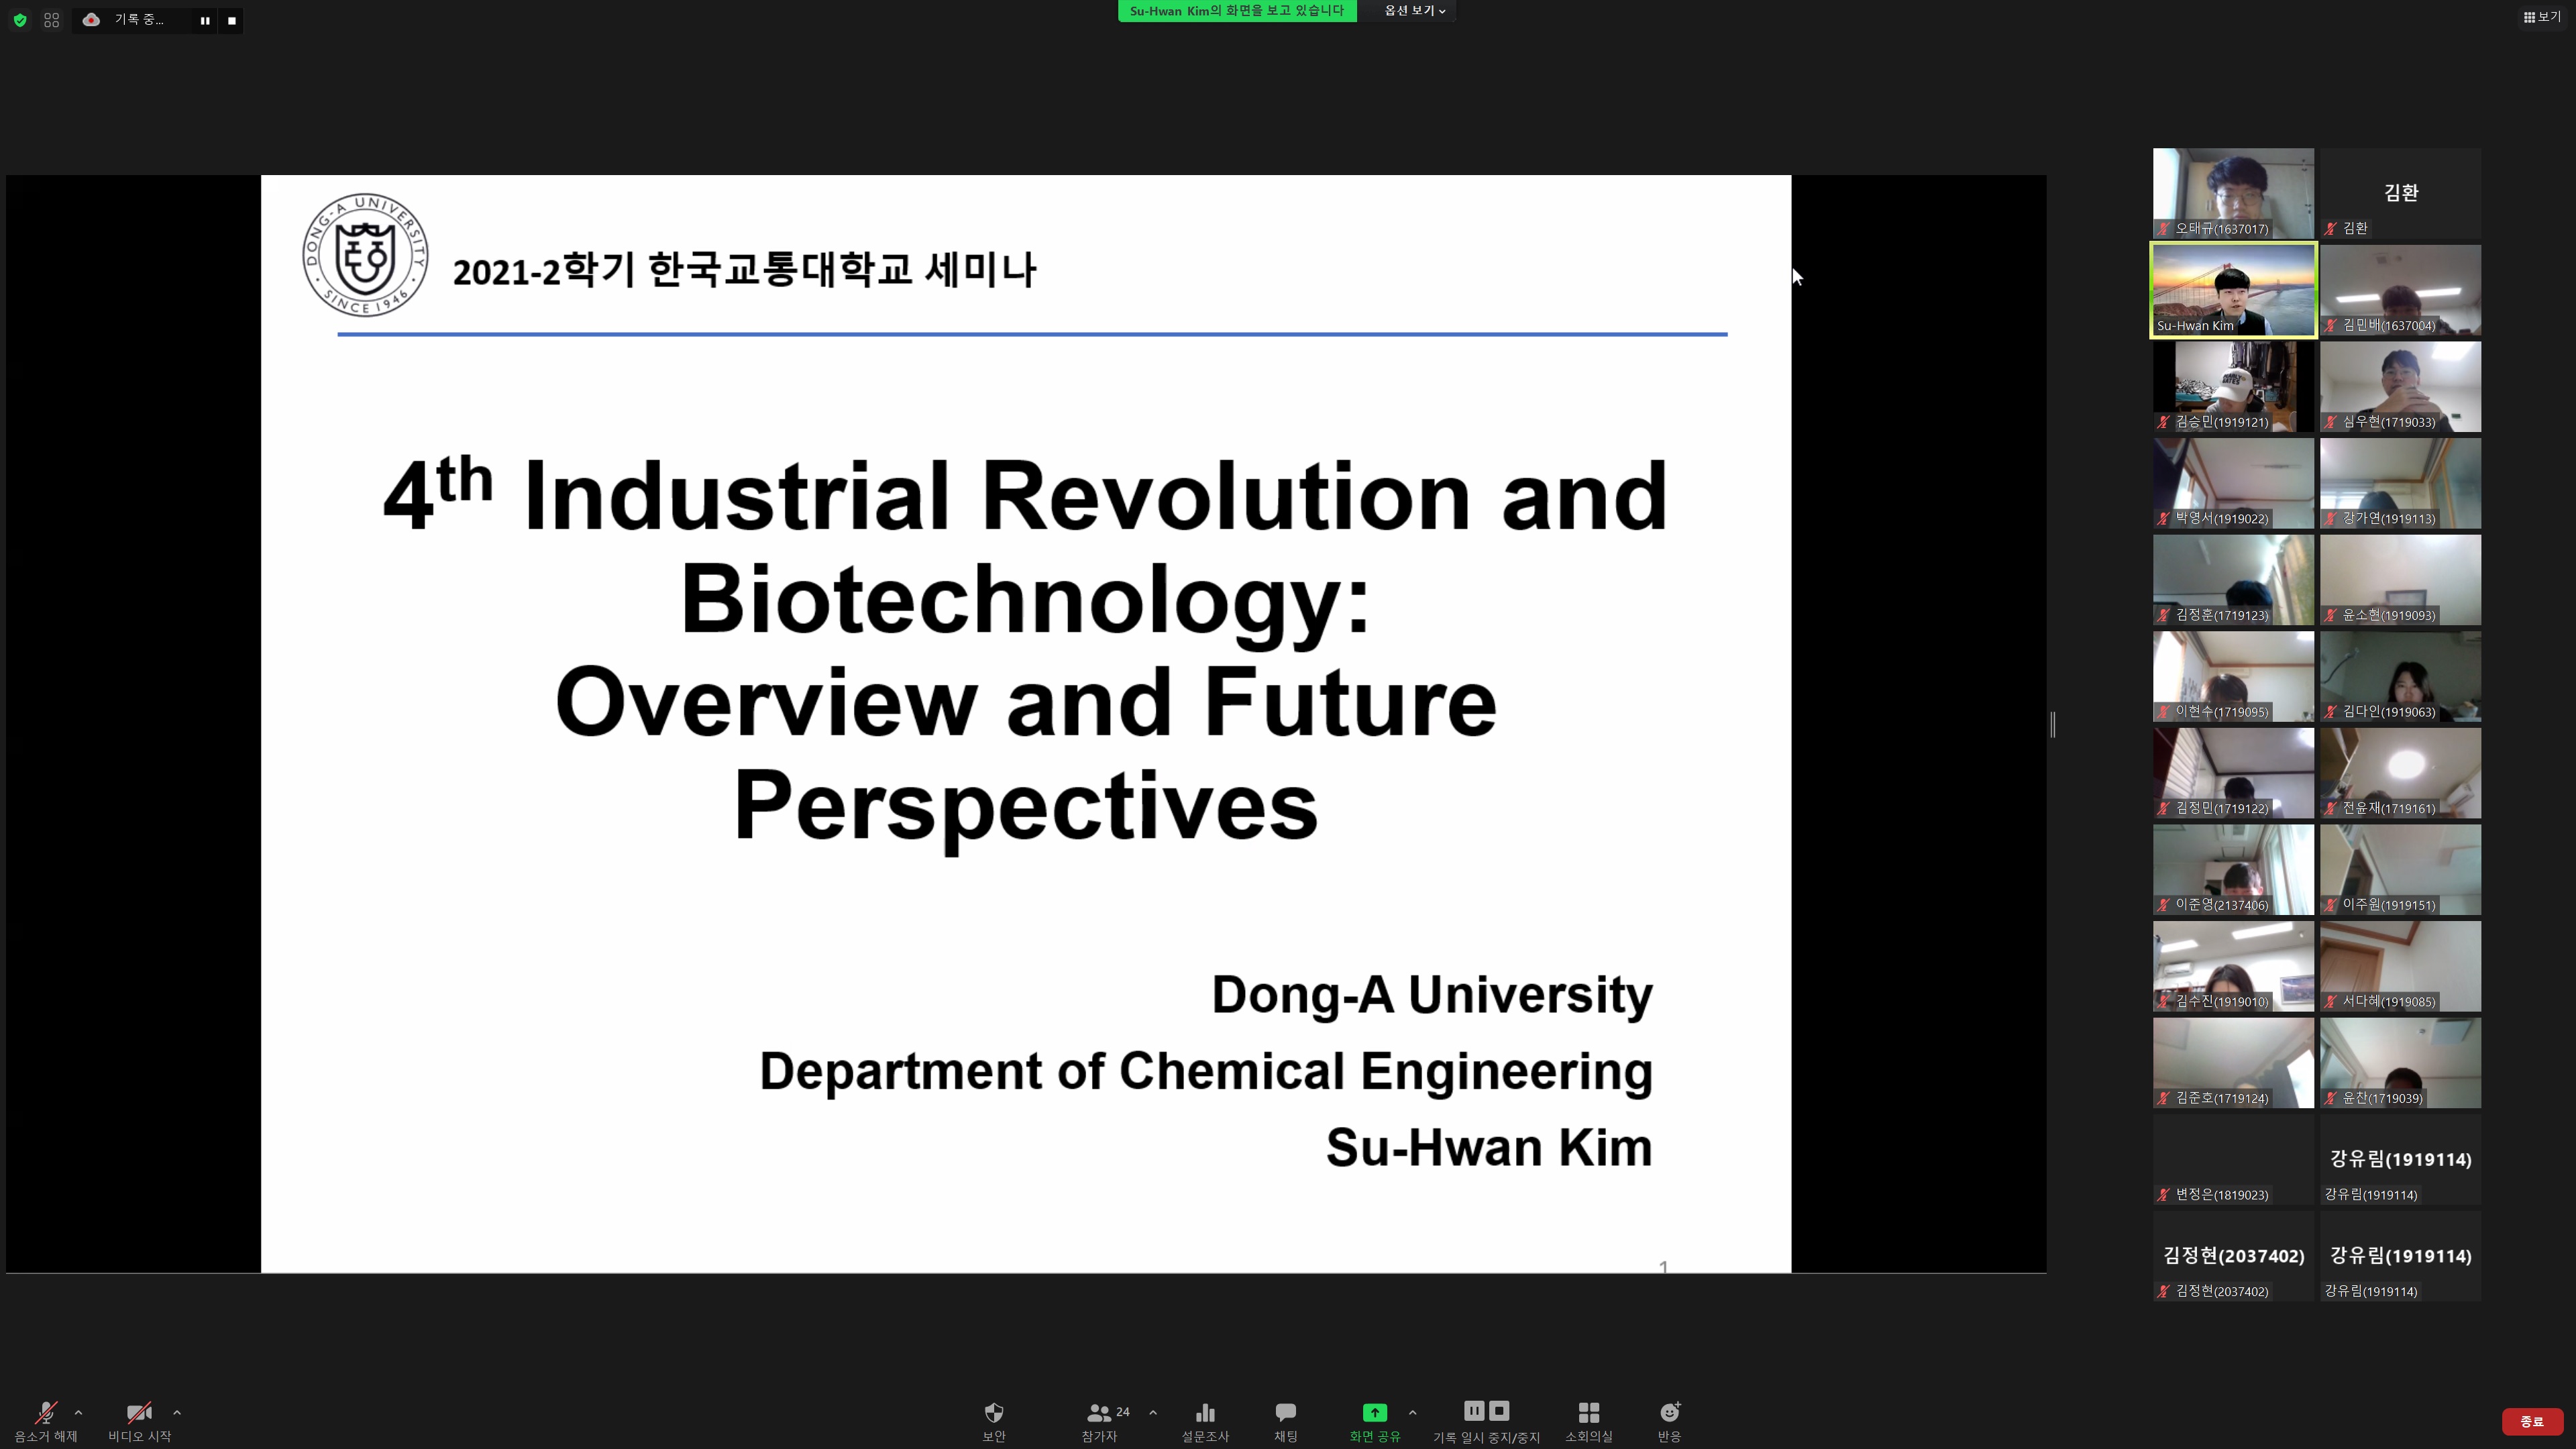This screenshot has width=2576, height=1449.
Task: Select 김정현(2037402) participant tile
Action: pos(2234,1256)
